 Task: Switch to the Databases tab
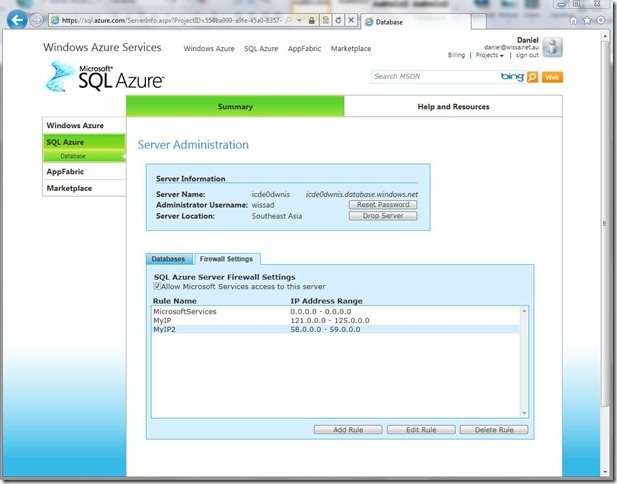(x=169, y=259)
